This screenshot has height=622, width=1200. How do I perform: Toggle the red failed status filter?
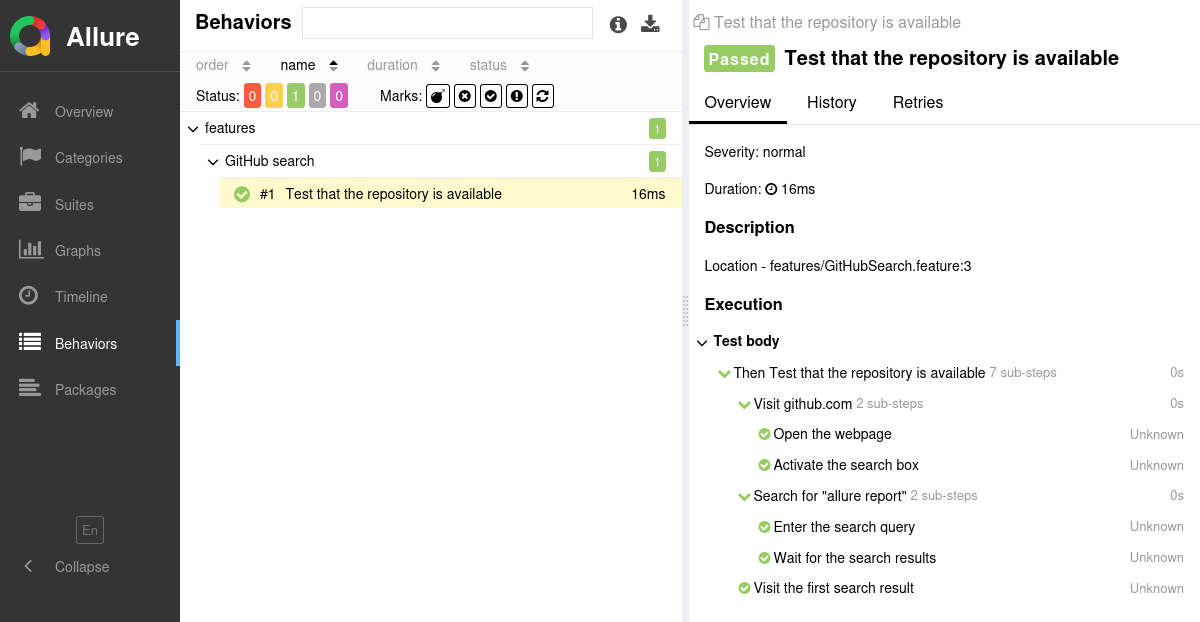click(252, 96)
